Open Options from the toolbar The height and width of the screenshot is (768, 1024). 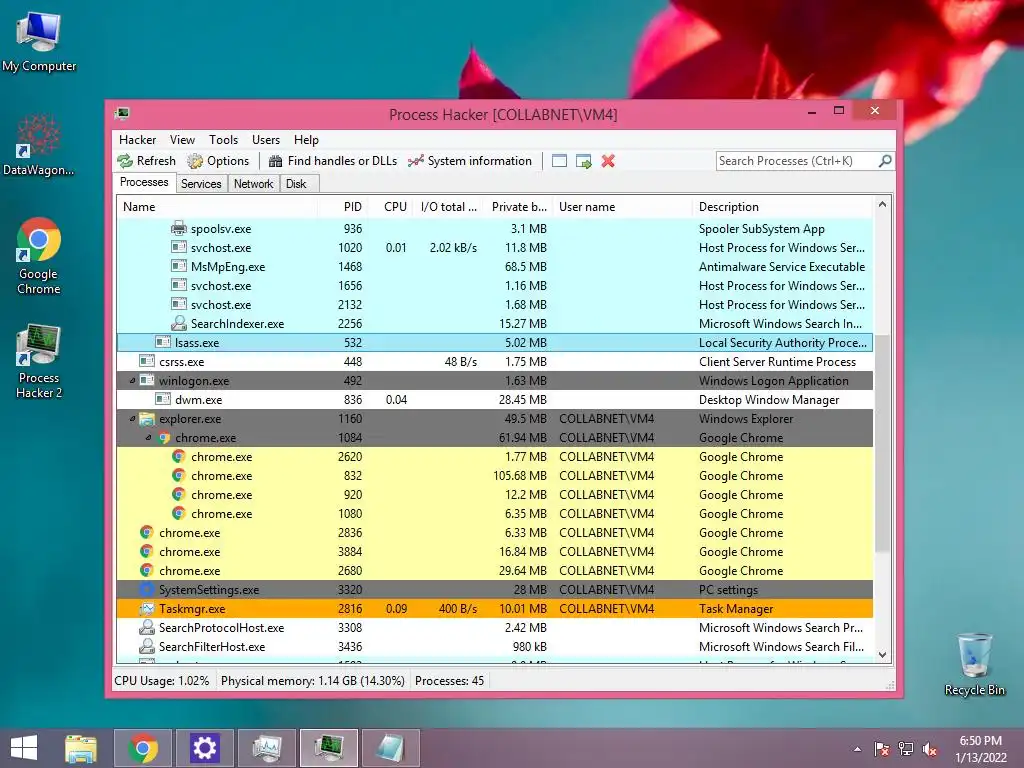218,161
